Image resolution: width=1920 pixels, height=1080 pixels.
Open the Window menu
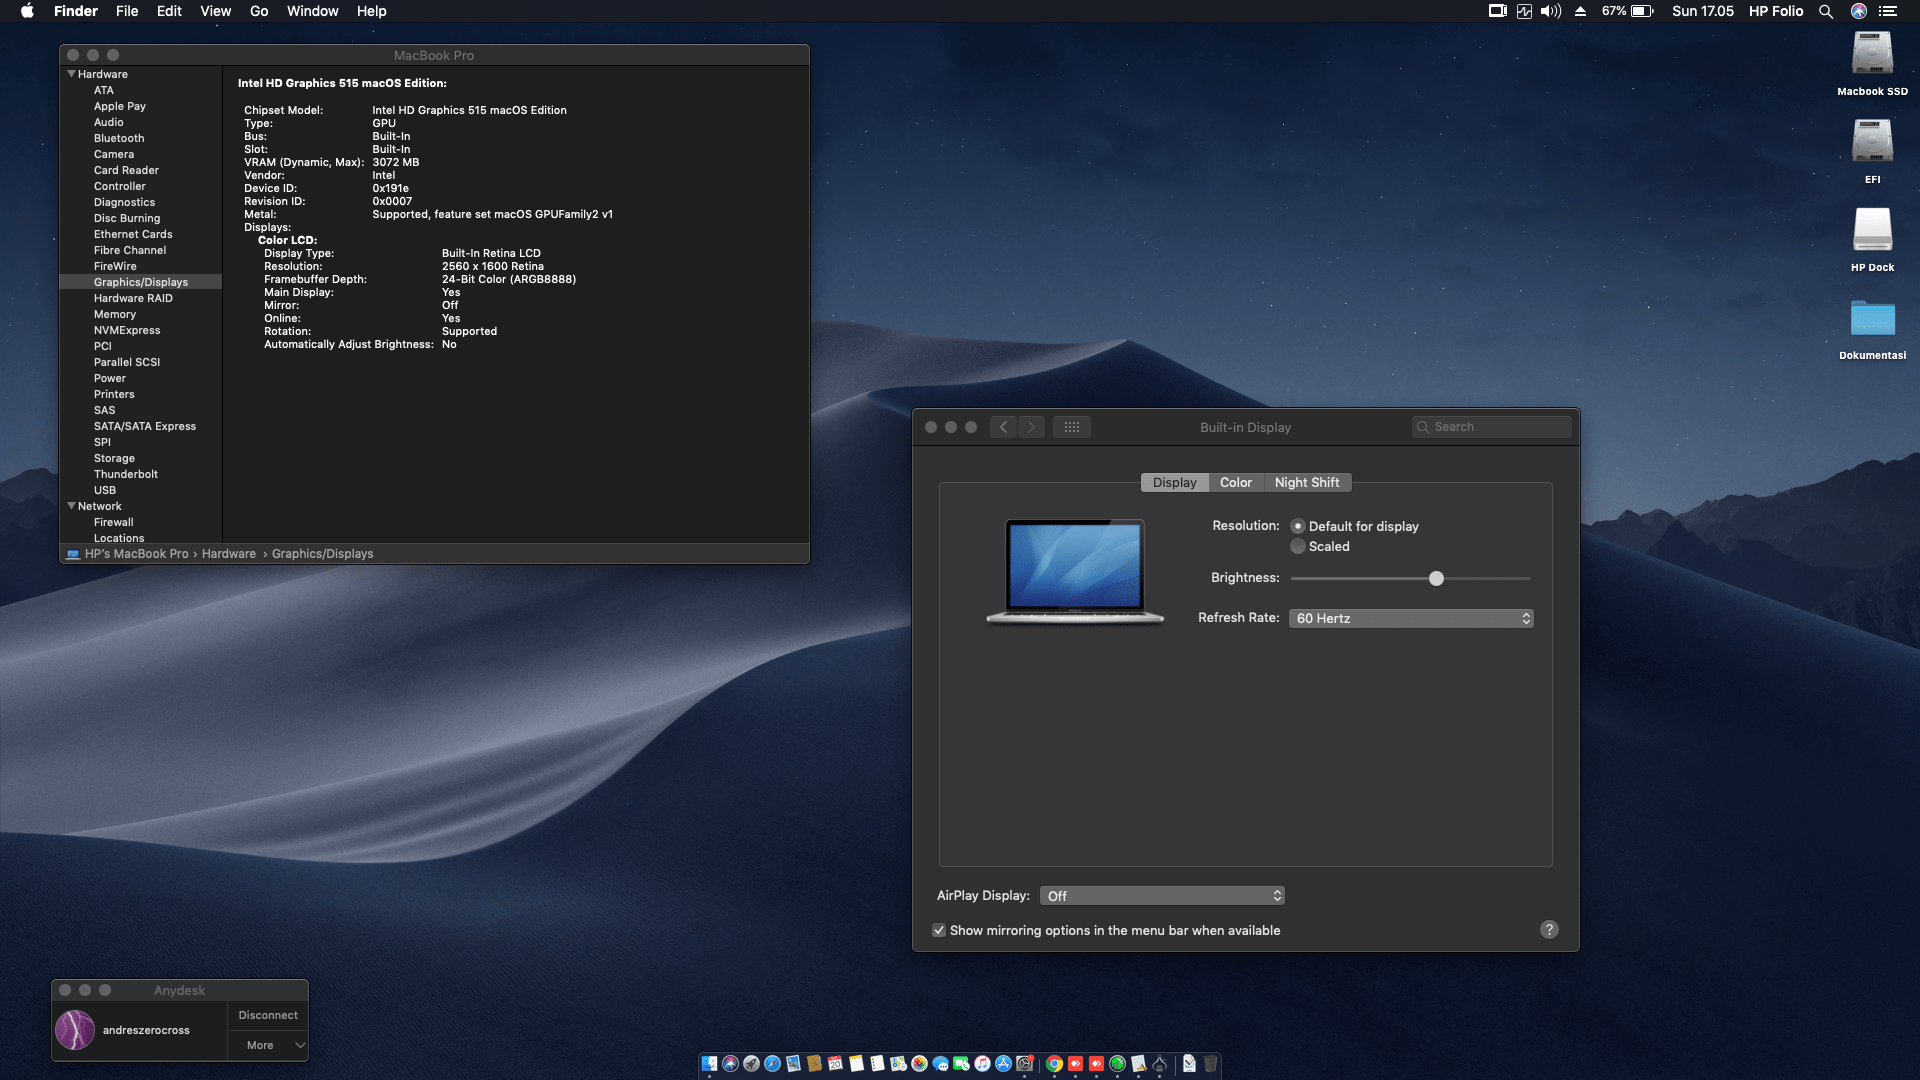point(312,11)
